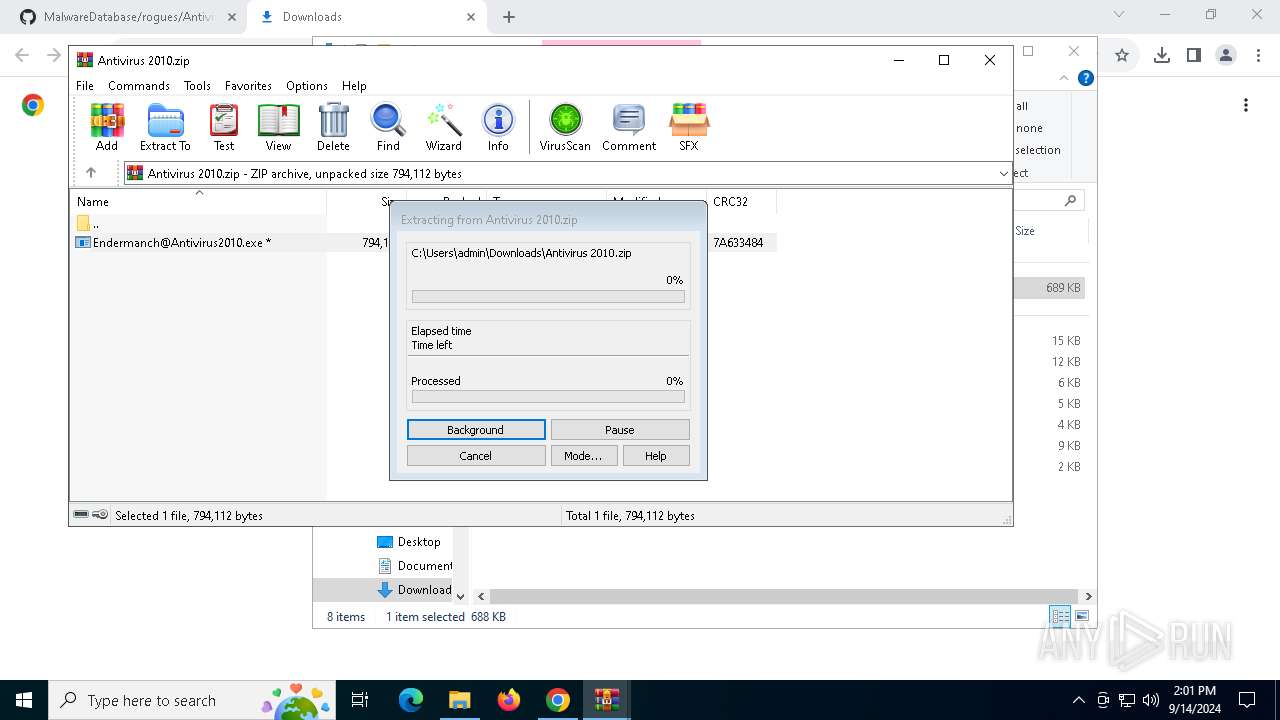Viewport: 1280px width, 720px height.
Task: Click the Explorer horizontal scrollbar
Action: pos(784,596)
